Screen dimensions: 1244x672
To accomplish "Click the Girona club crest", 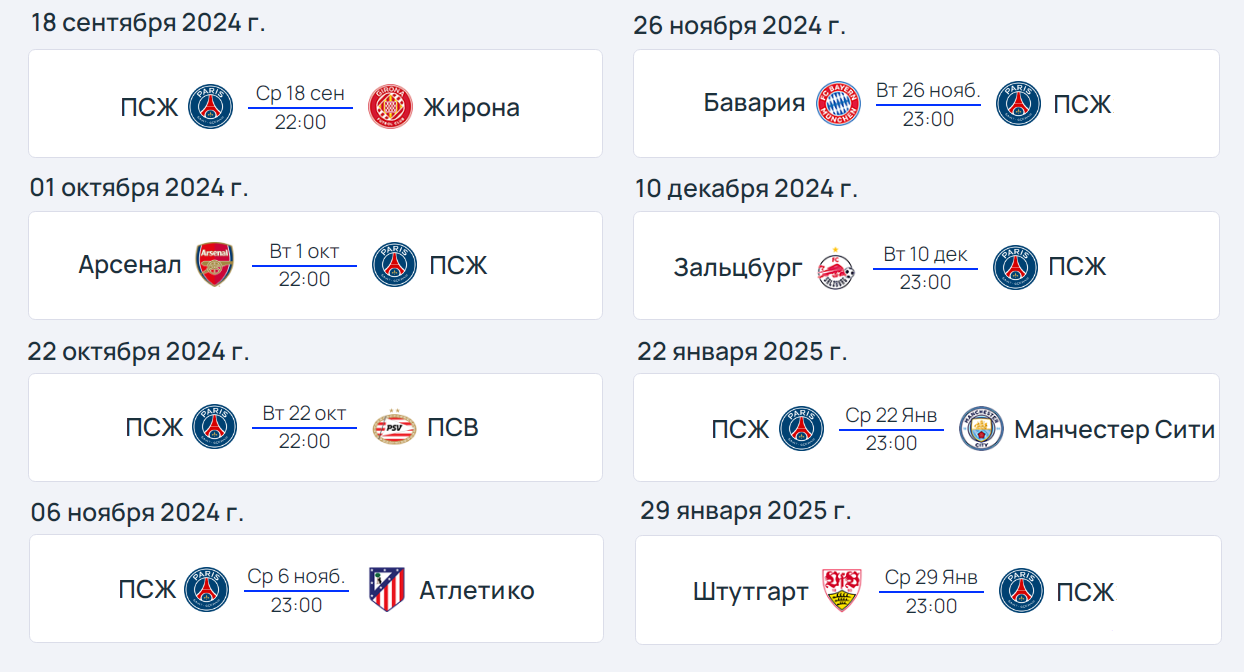I will (x=390, y=107).
